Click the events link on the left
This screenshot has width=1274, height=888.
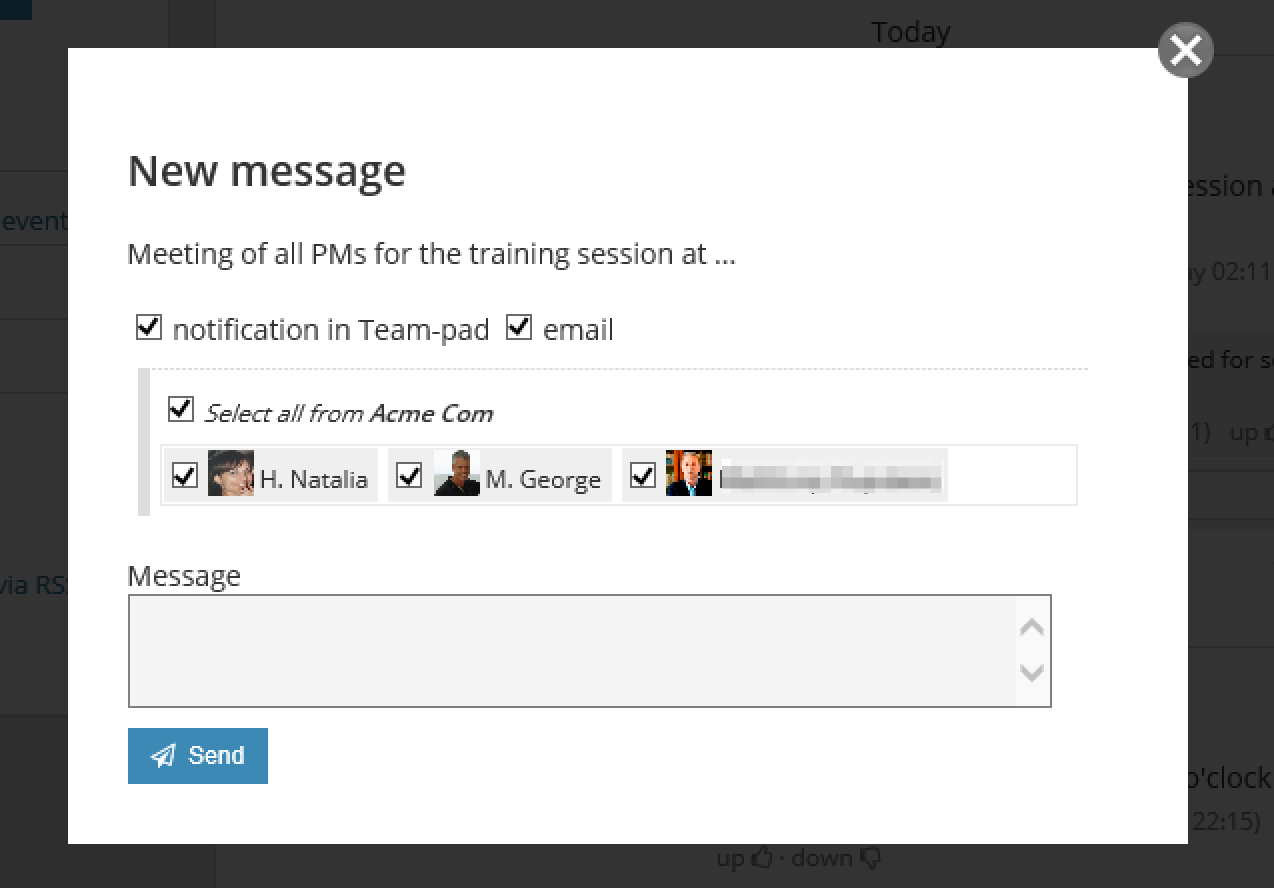34,221
